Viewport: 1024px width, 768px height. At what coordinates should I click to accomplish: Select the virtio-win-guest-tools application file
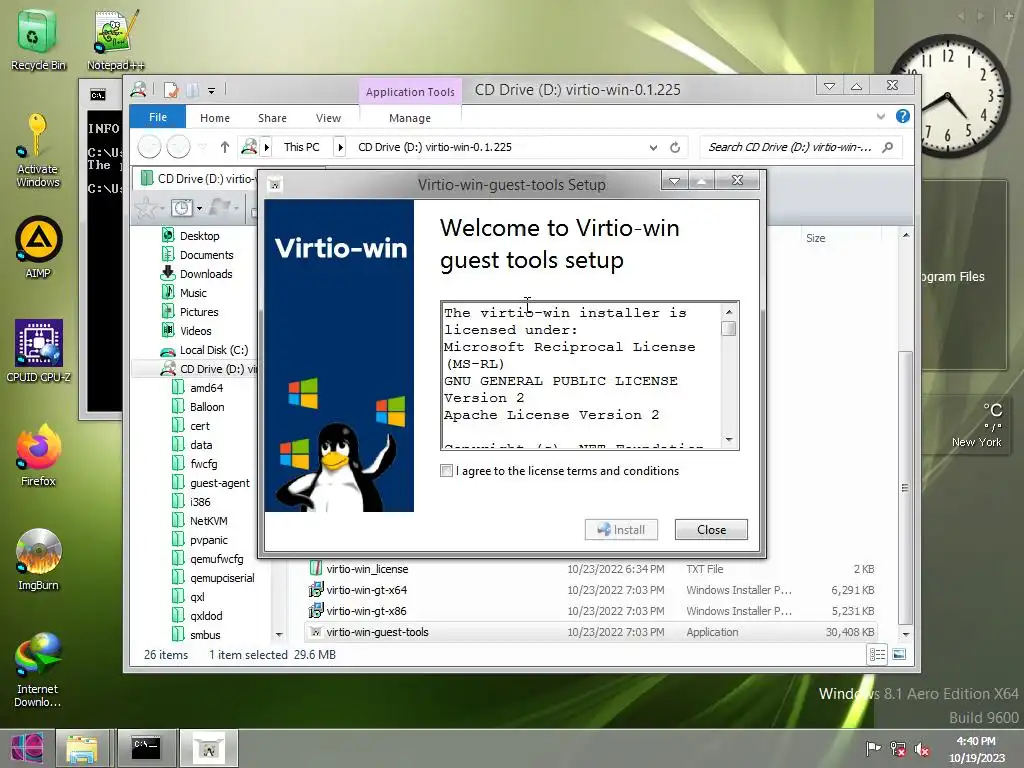point(591,632)
